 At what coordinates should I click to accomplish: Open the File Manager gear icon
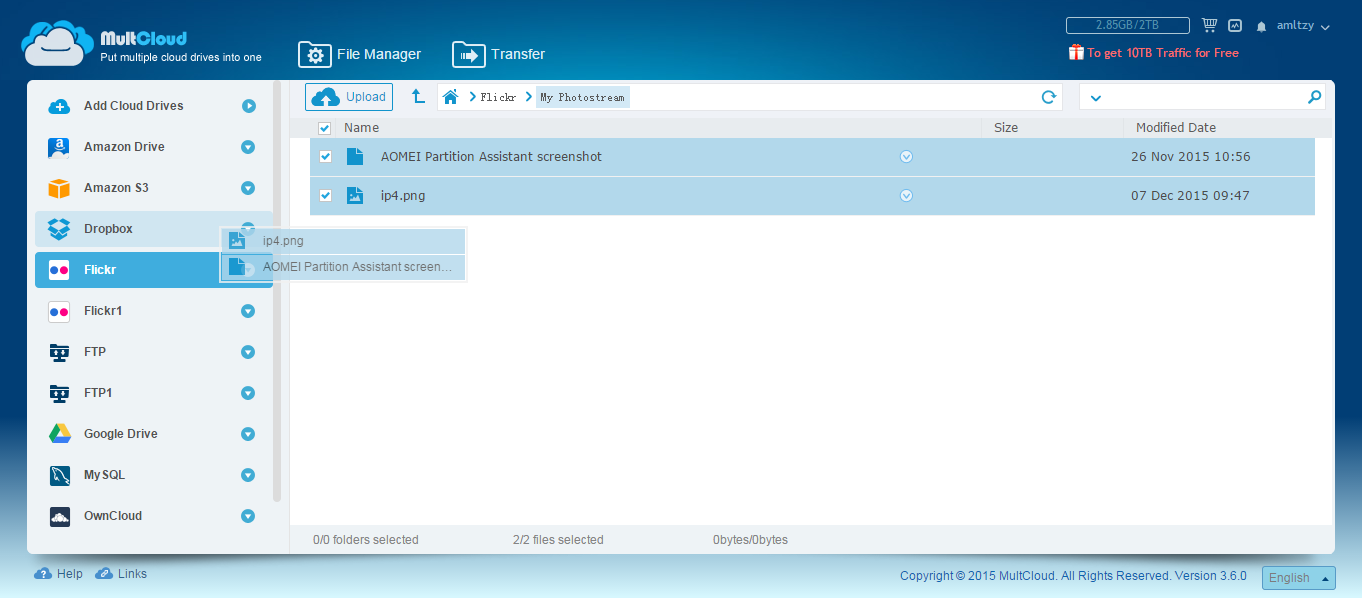click(315, 55)
